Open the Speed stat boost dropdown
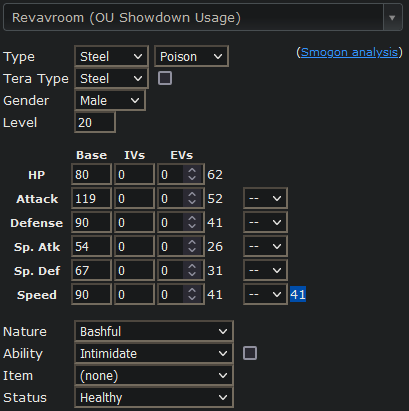Viewport: 409px width, 411px height. coord(265,295)
